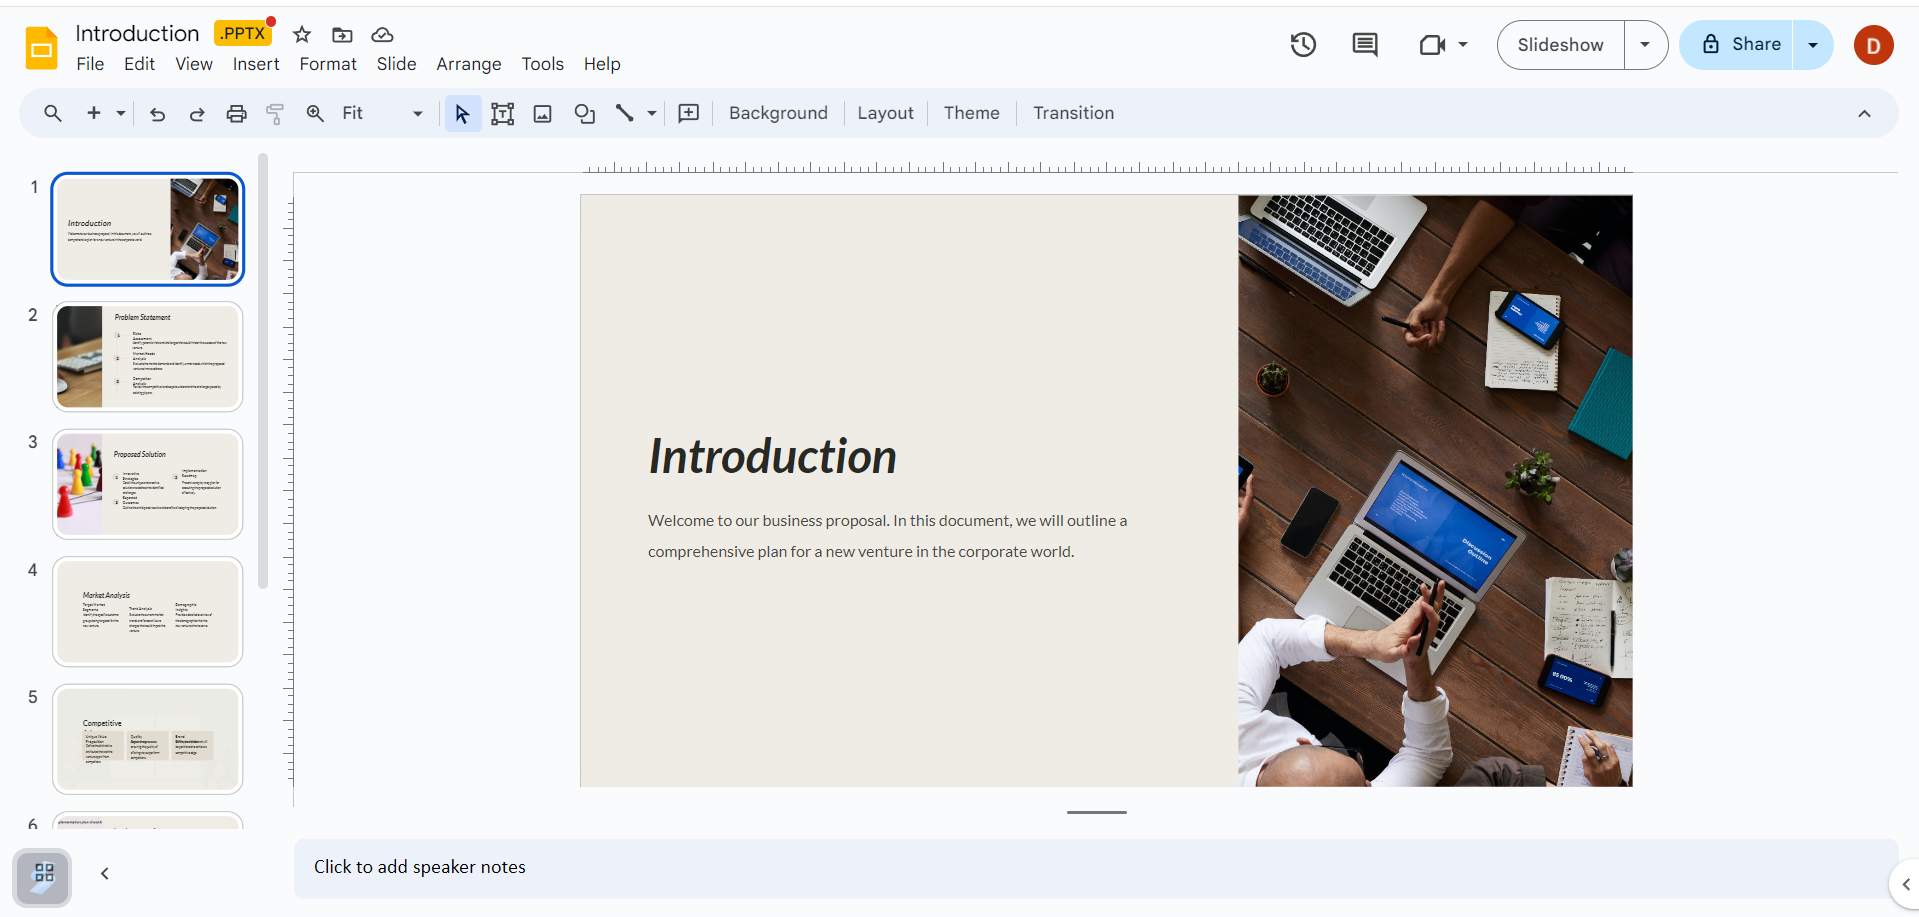This screenshot has width=1919, height=917.
Task: Open version history clock icon
Action: pos(1303,45)
